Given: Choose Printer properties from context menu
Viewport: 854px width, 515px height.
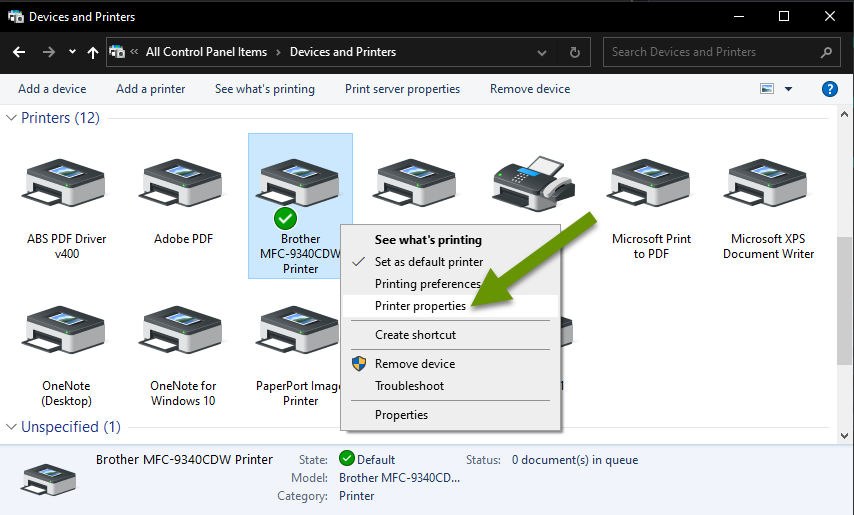Looking at the screenshot, I should (420, 306).
